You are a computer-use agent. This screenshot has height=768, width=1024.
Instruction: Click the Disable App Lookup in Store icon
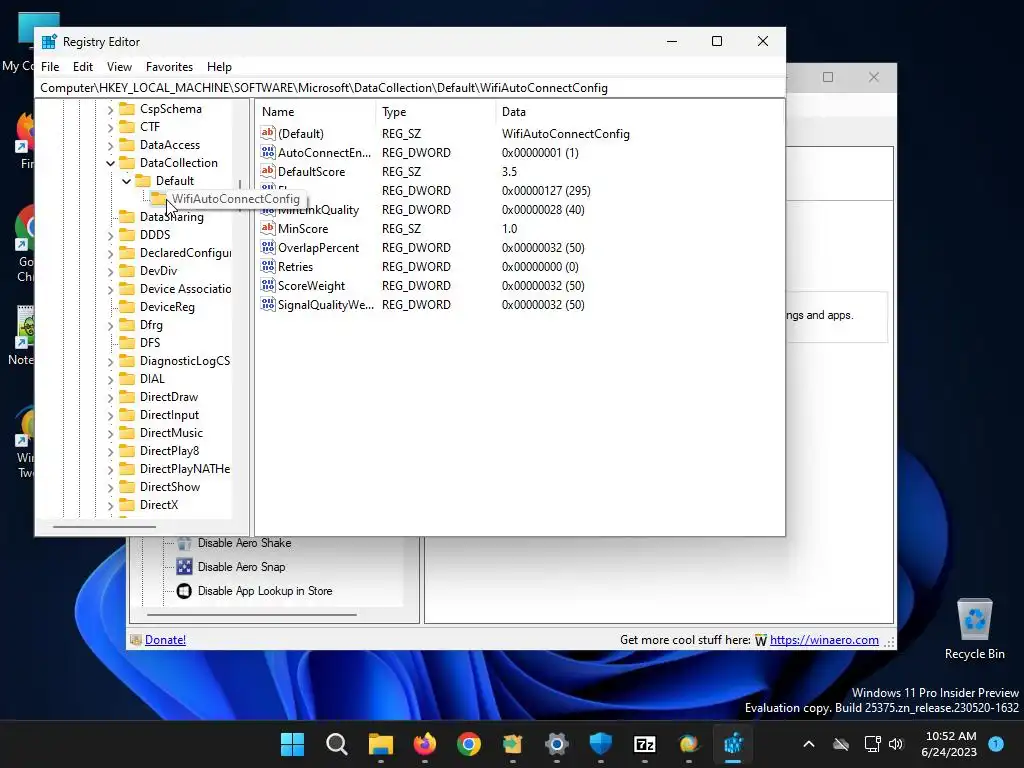(184, 591)
